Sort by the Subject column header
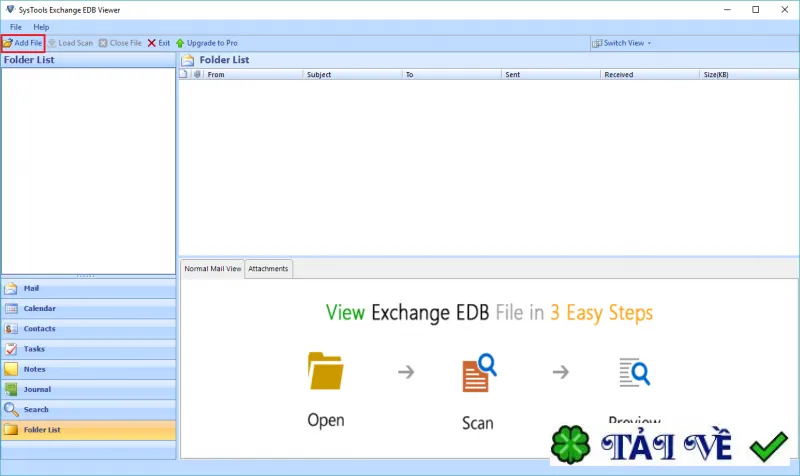 [x=353, y=74]
